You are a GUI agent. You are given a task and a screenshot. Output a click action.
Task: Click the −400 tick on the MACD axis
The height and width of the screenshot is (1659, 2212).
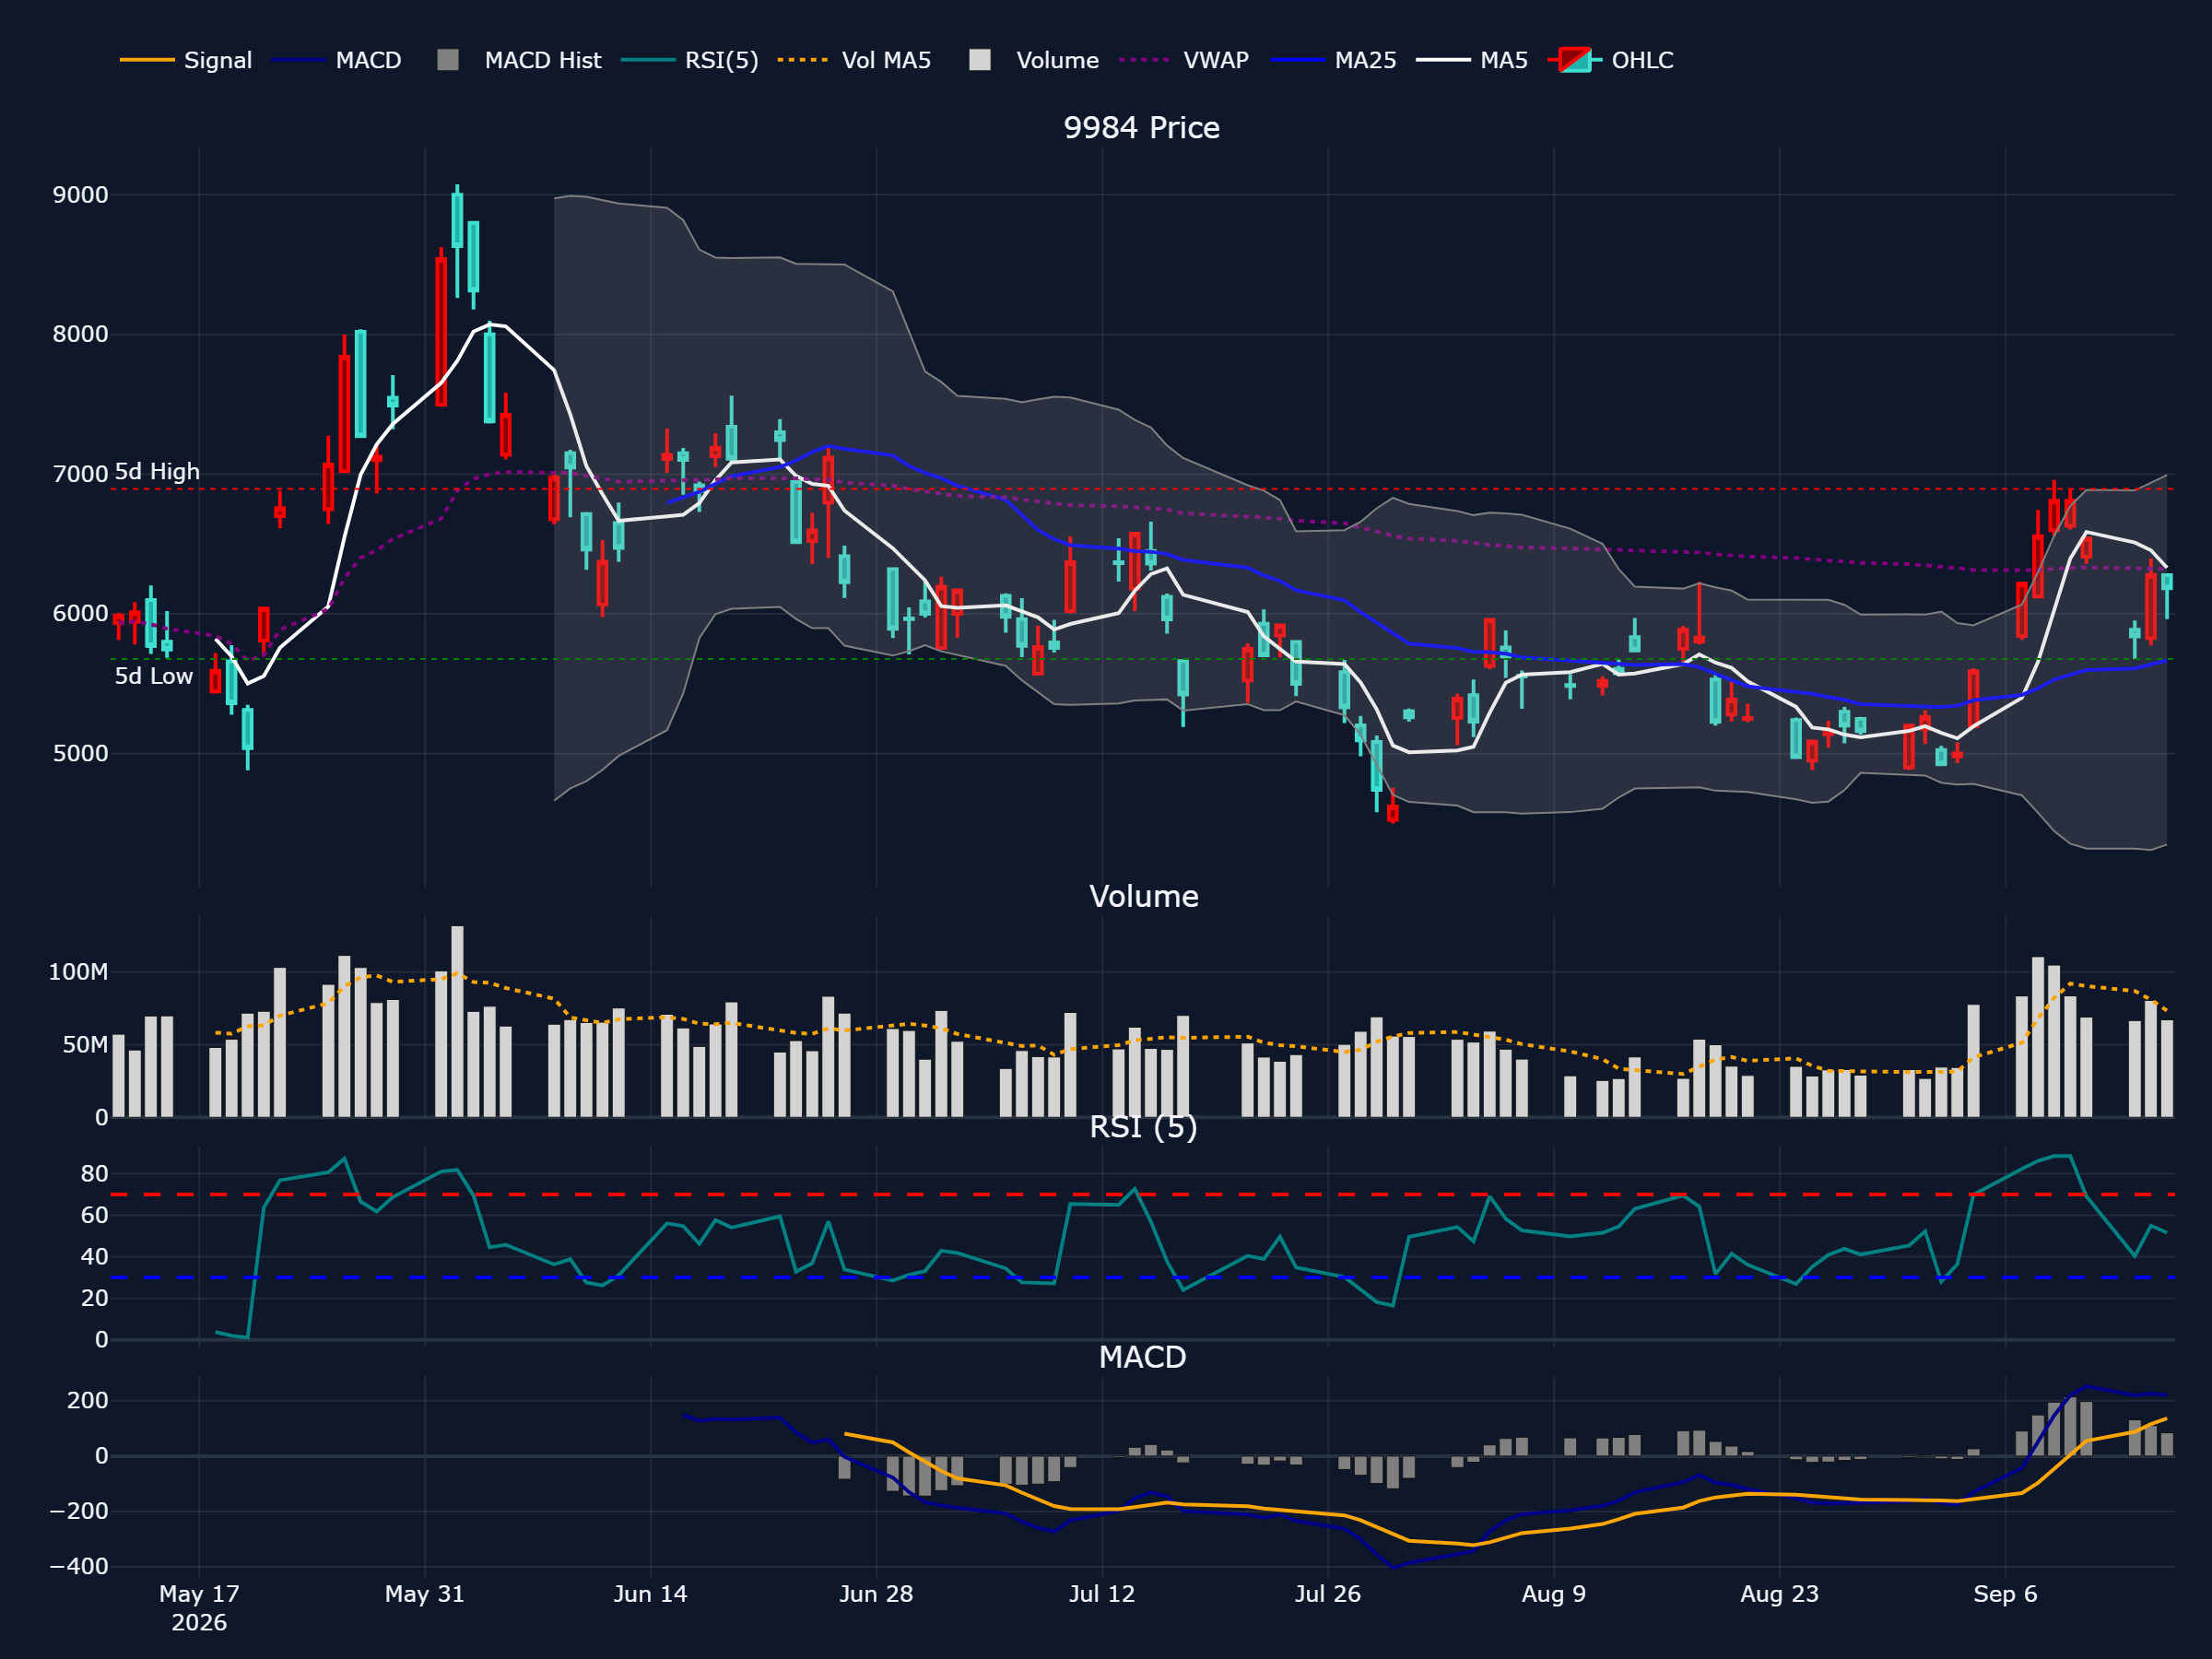79,1566
